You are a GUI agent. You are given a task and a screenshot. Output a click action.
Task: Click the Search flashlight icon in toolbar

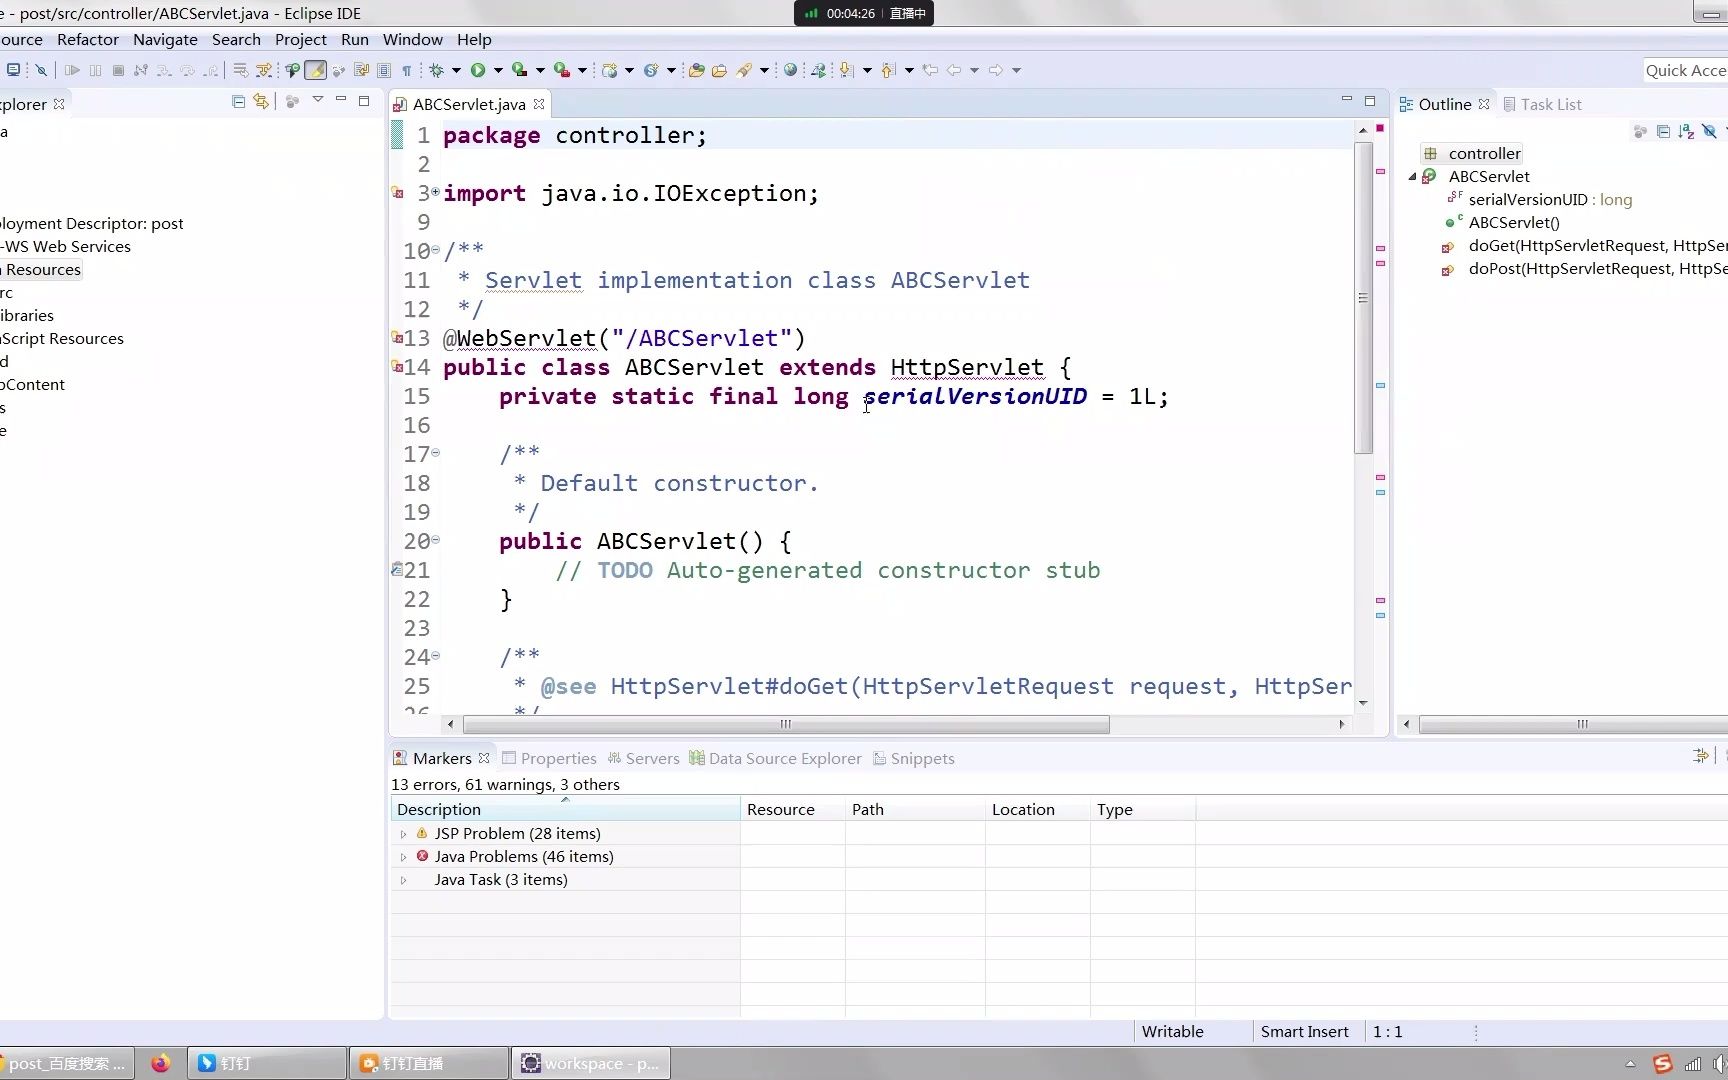[x=744, y=70]
